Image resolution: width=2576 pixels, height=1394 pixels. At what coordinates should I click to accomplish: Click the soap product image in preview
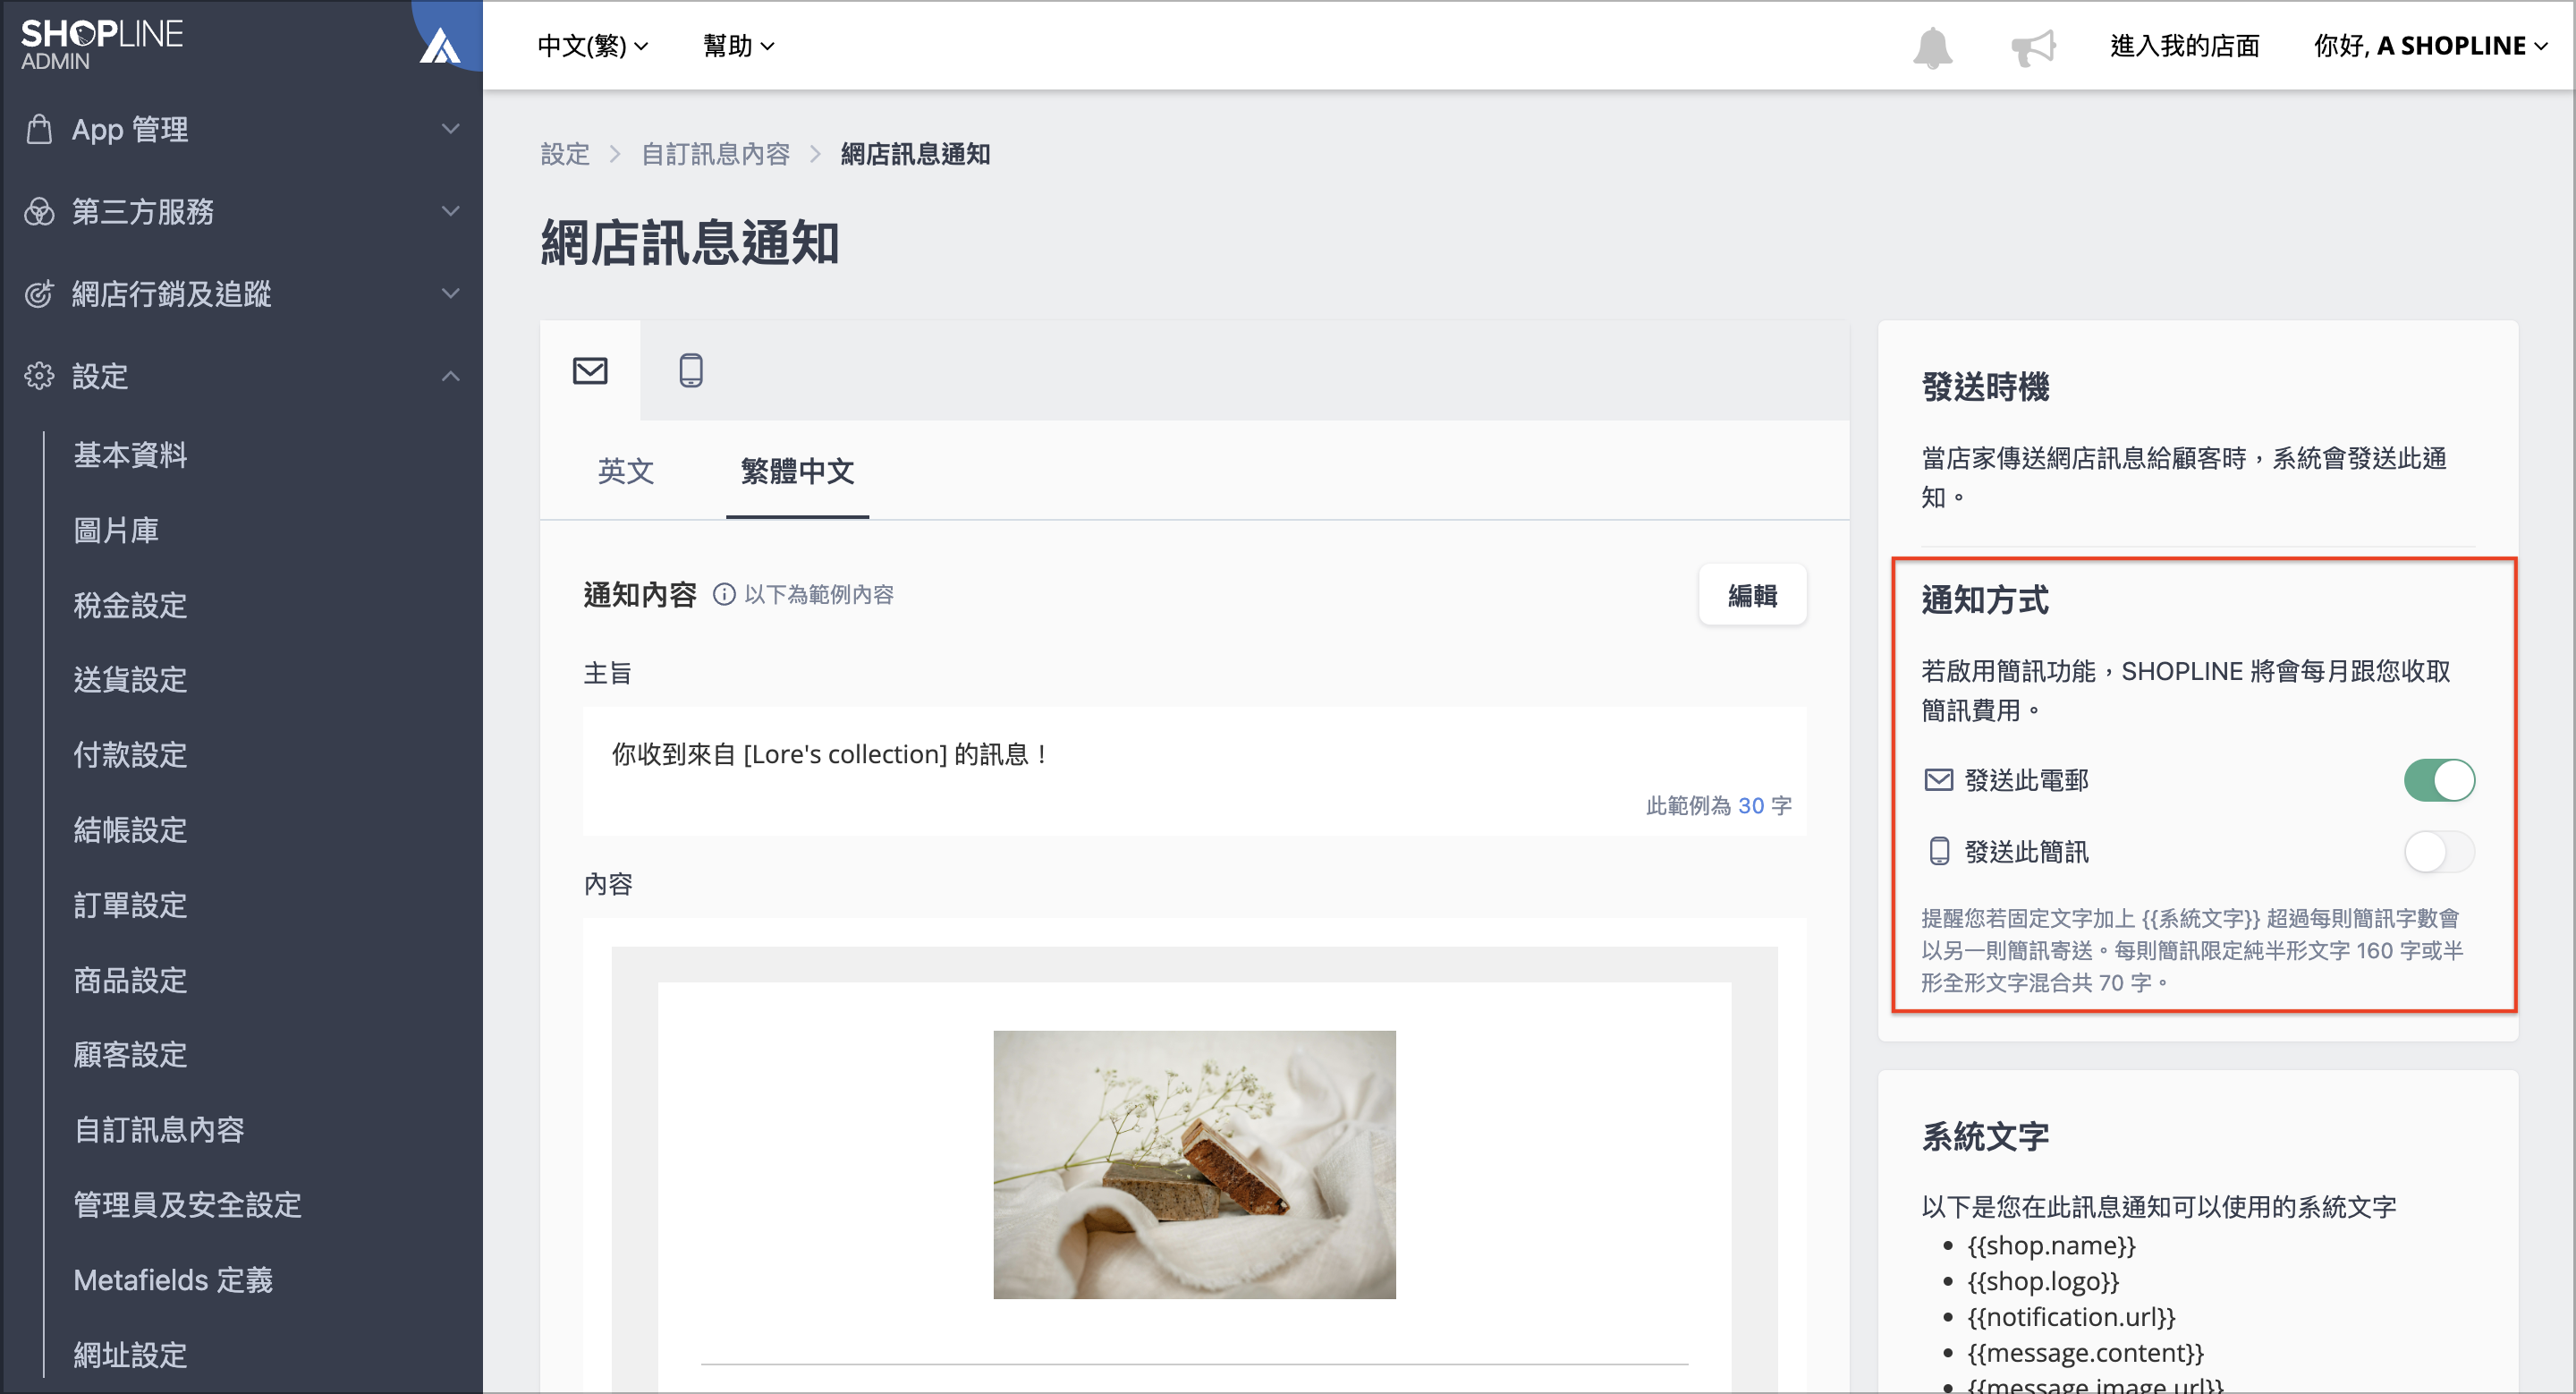click(x=1194, y=1164)
